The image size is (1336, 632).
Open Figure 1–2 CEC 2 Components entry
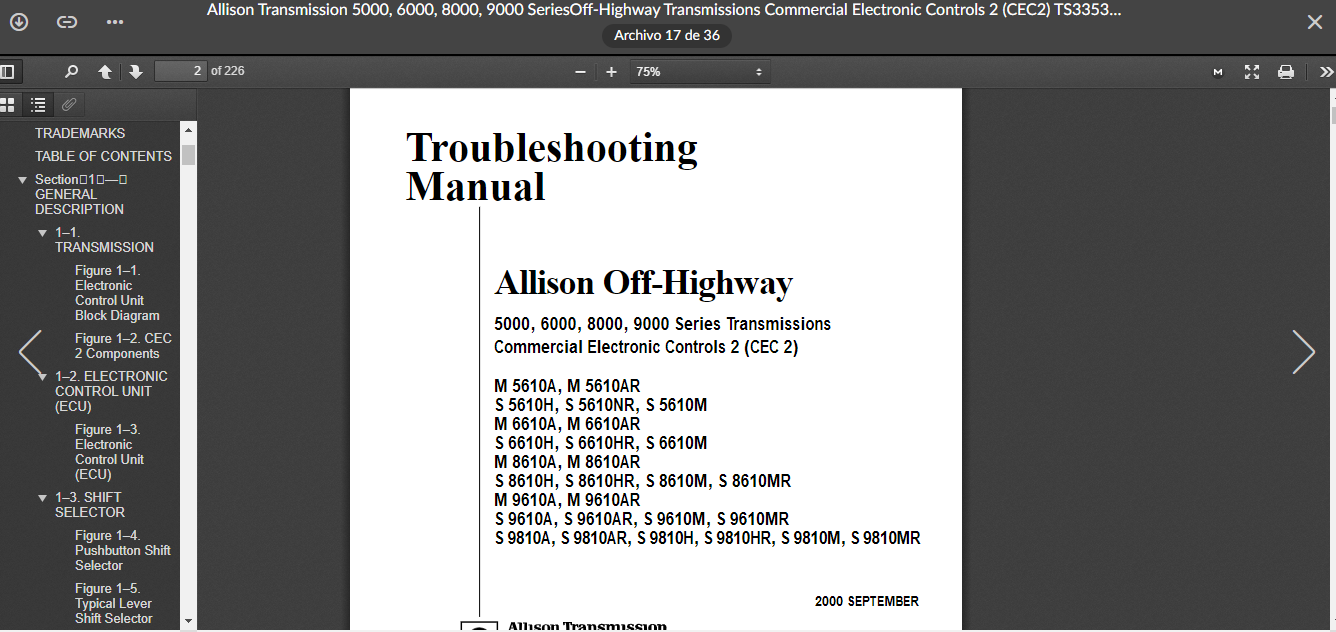pos(123,346)
